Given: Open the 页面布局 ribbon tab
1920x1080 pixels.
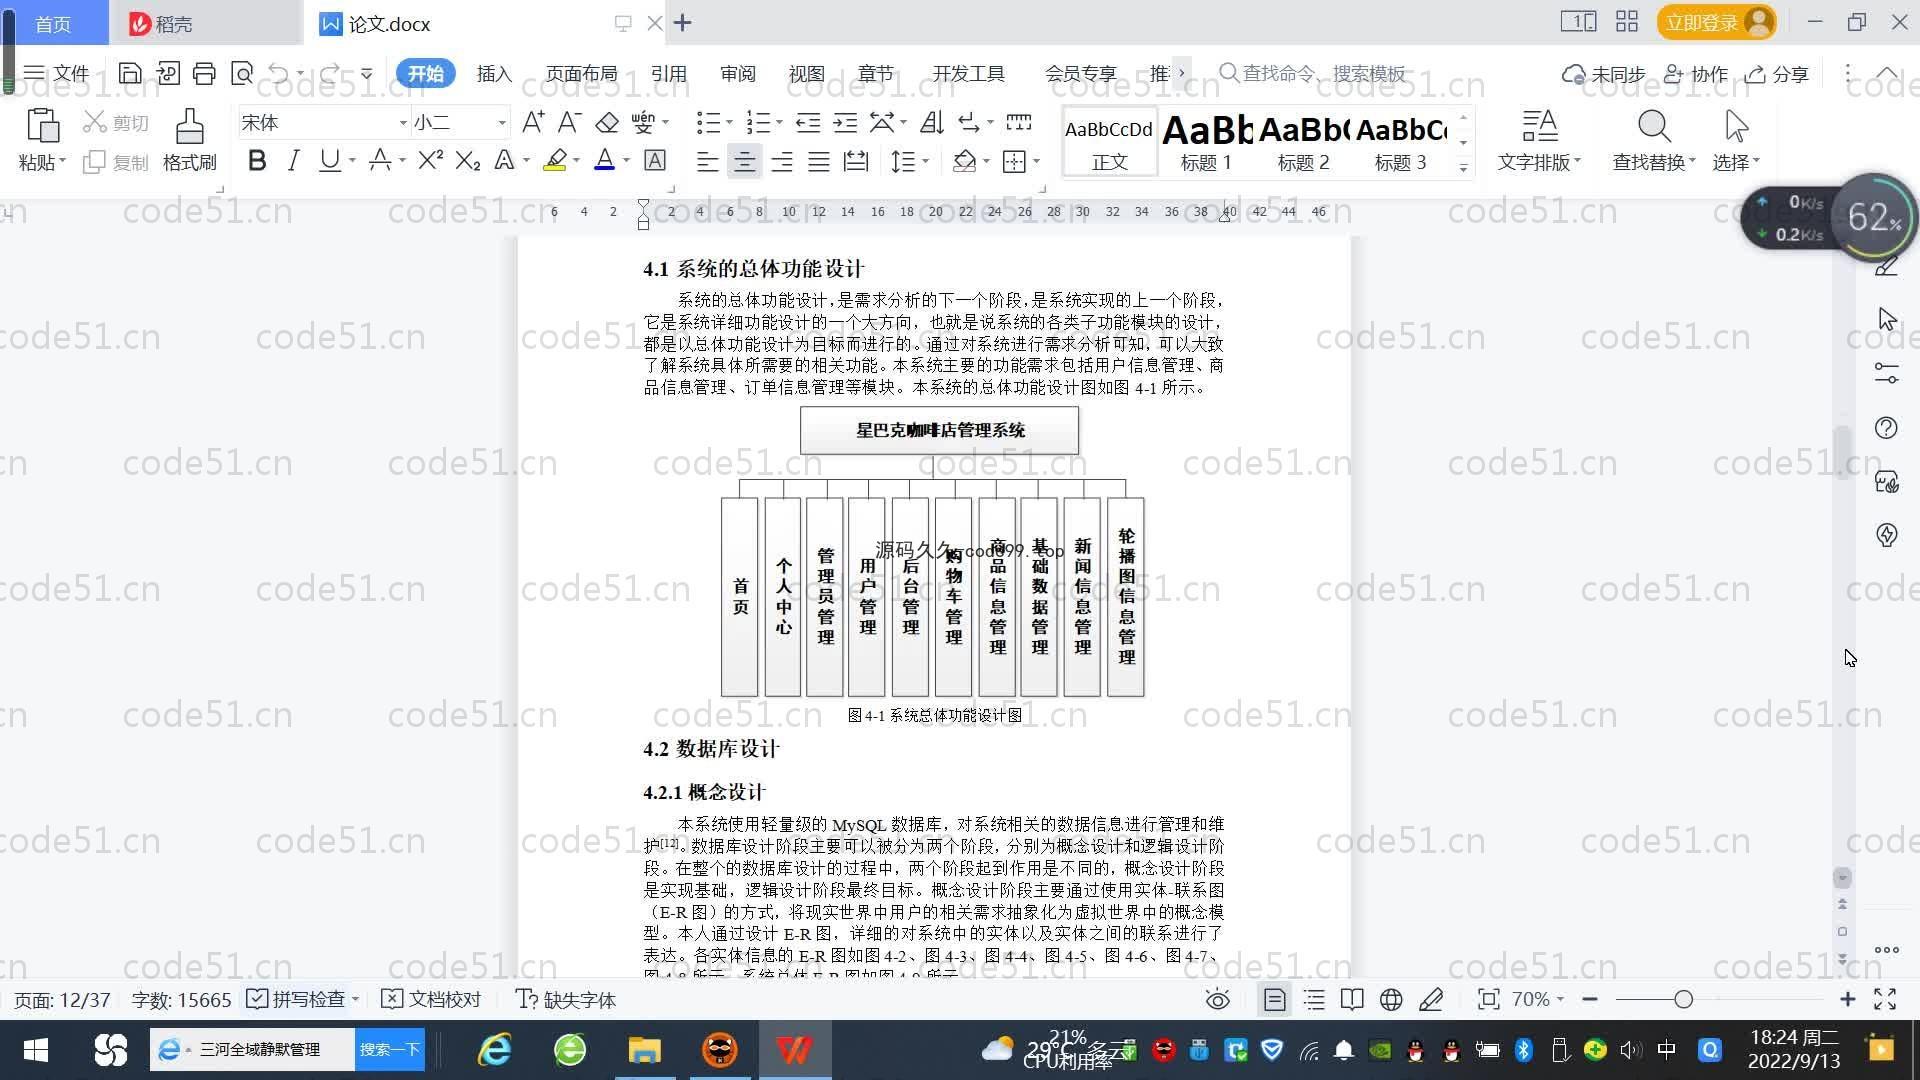Looking at the screenshot, I should pyautogui.click(x=581, y=73).
